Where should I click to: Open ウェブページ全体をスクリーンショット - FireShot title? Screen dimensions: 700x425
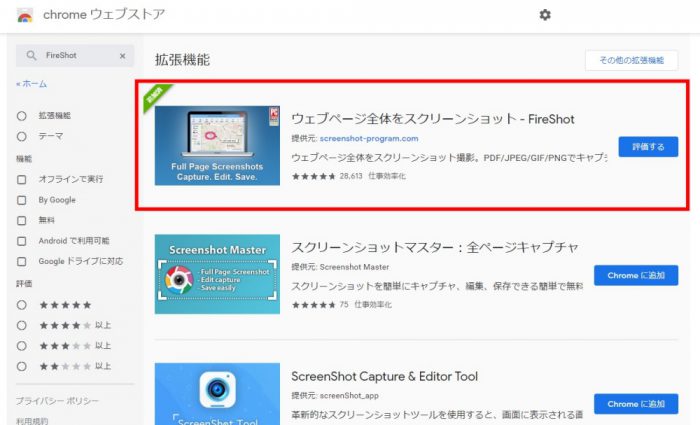point(433,119)
